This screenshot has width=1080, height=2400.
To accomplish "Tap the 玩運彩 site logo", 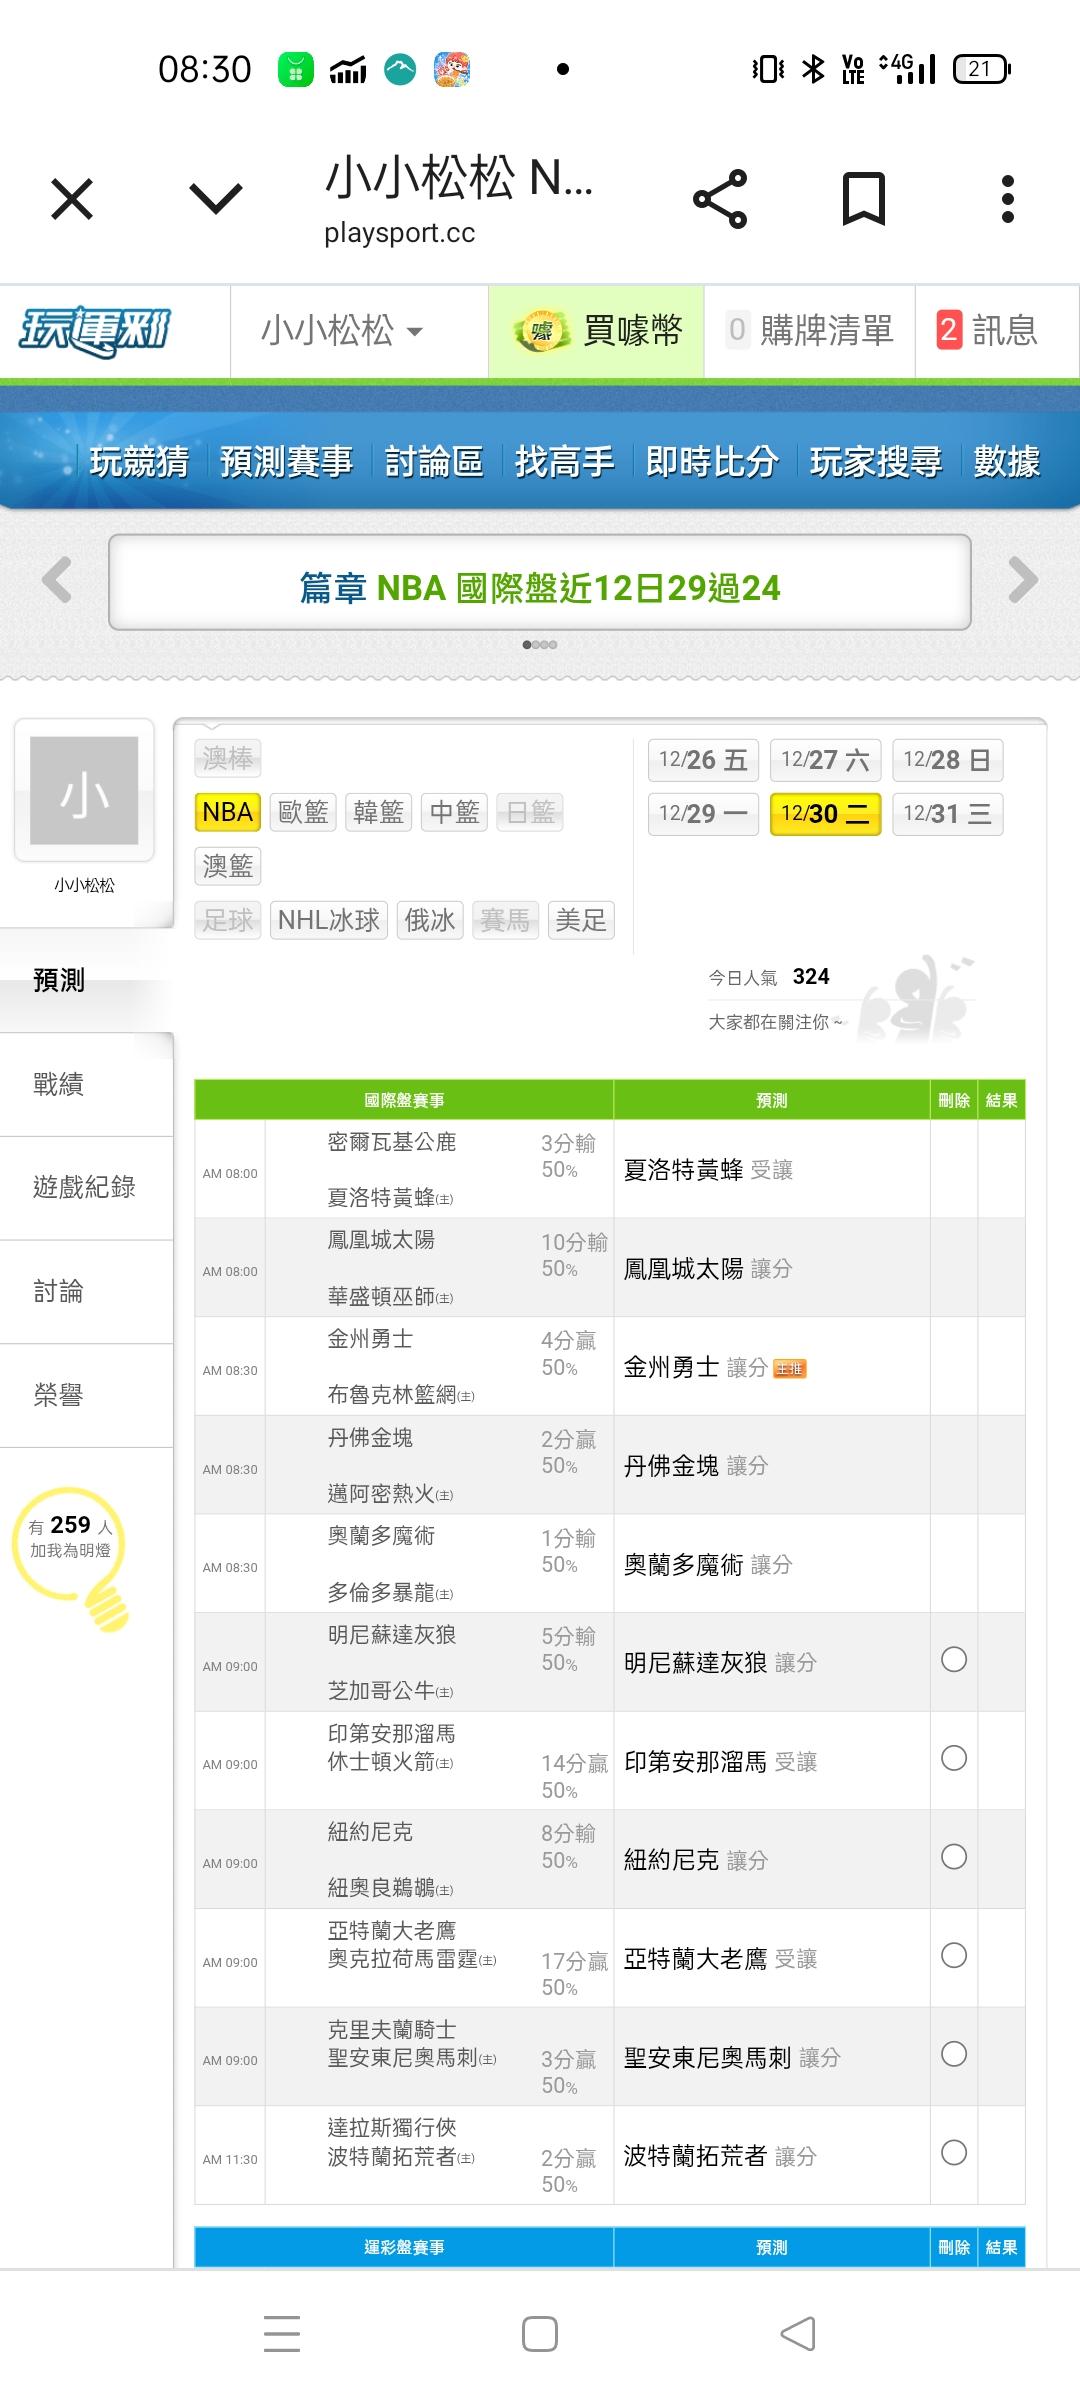I will point(96,331).
